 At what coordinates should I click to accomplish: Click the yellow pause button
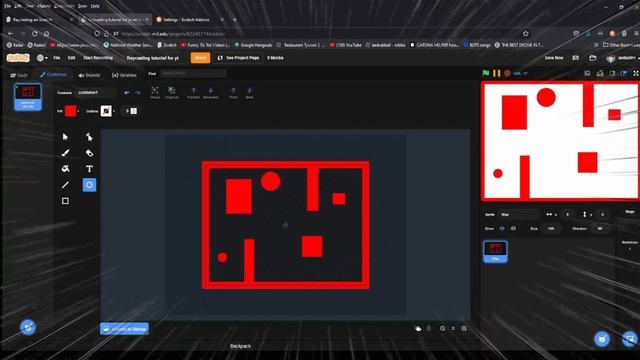coord(496,73)
